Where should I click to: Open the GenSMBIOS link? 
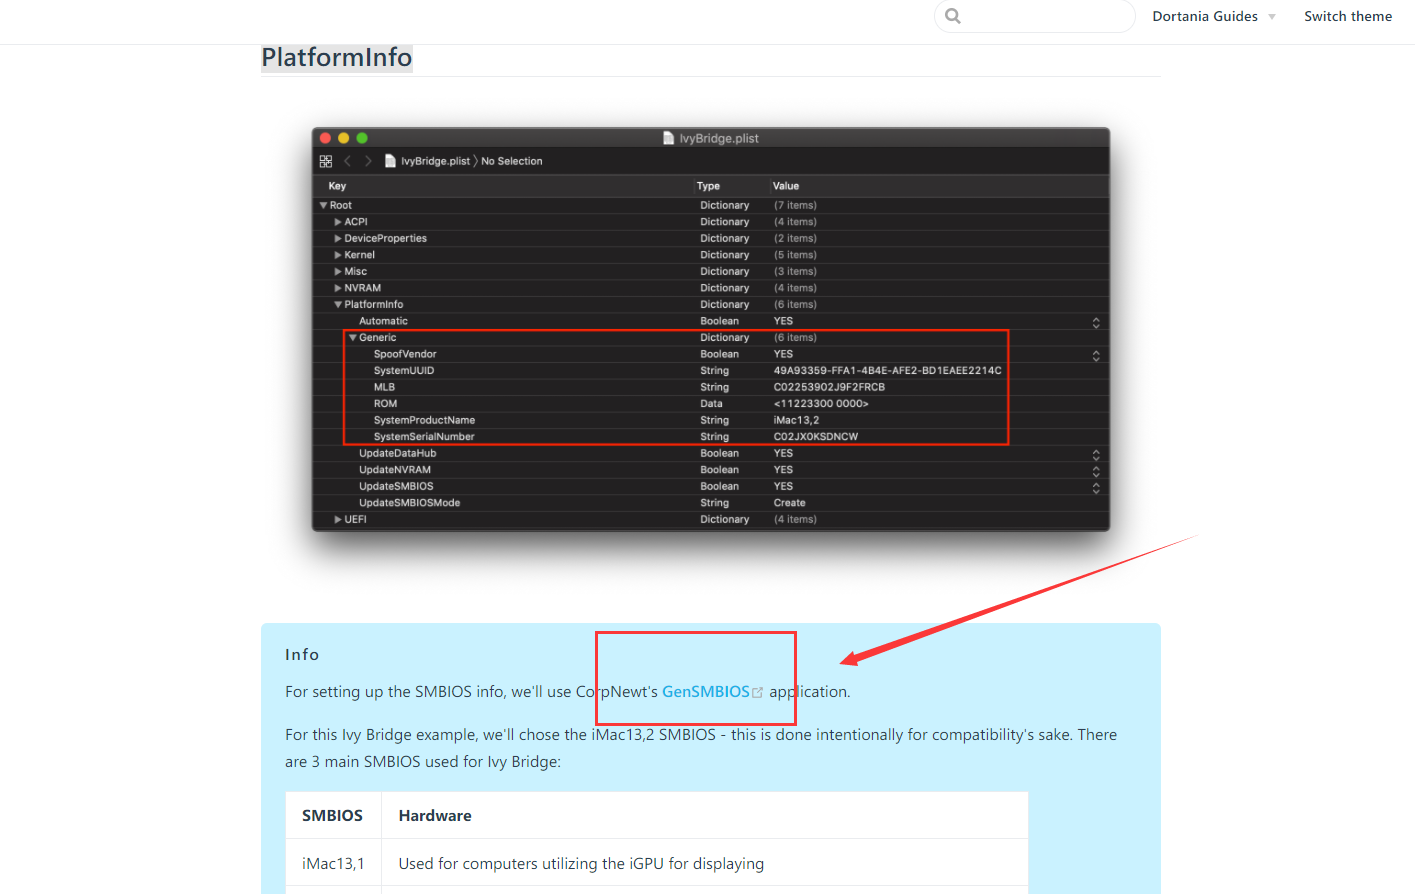(705, 692)
